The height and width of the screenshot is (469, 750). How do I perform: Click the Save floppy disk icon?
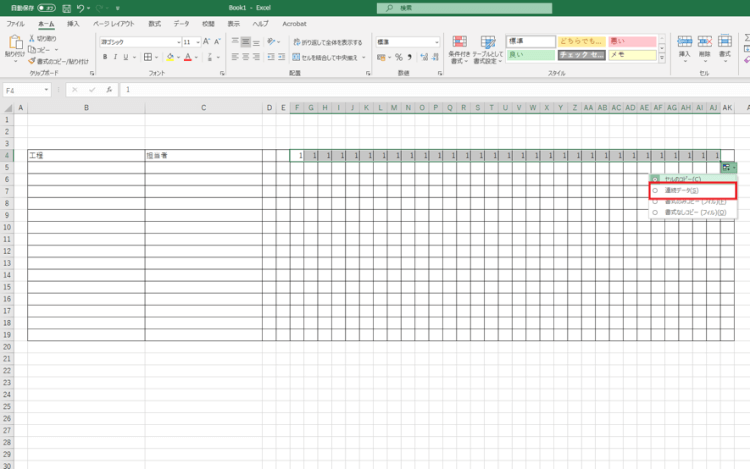coord(65,7)
